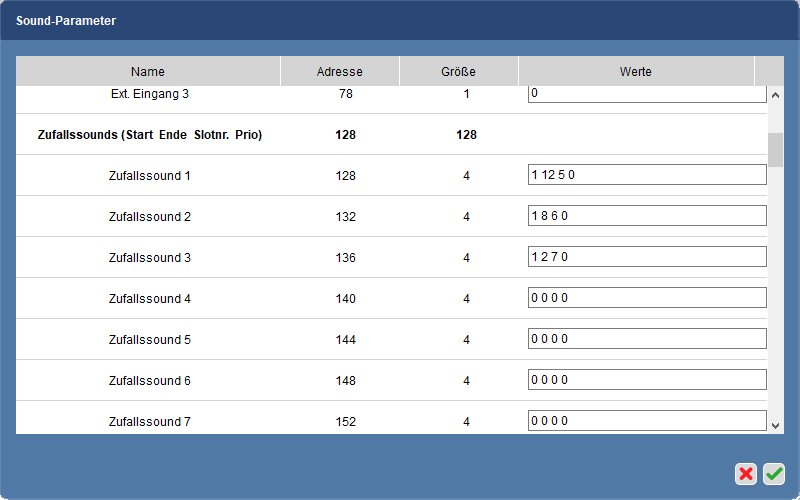The height and width of the screenshot is (500, 800).
Task: Click the scrollbar down arrow
Action: [x=776, y=426]
